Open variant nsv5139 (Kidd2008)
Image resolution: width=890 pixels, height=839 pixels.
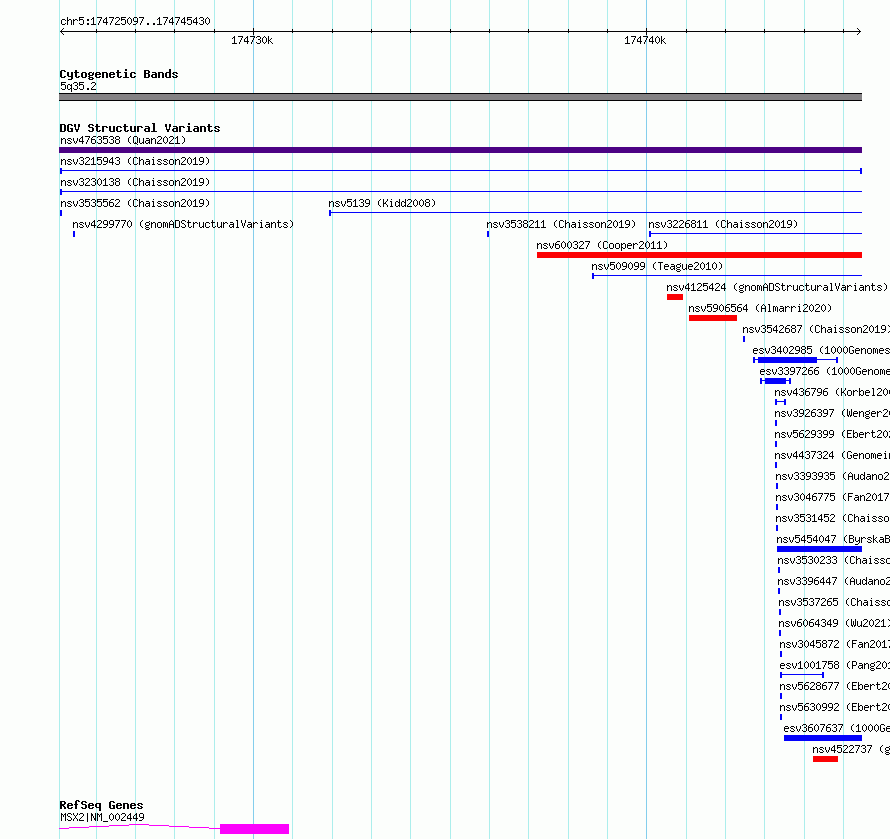pyautogui.click(x=382, y=203)
